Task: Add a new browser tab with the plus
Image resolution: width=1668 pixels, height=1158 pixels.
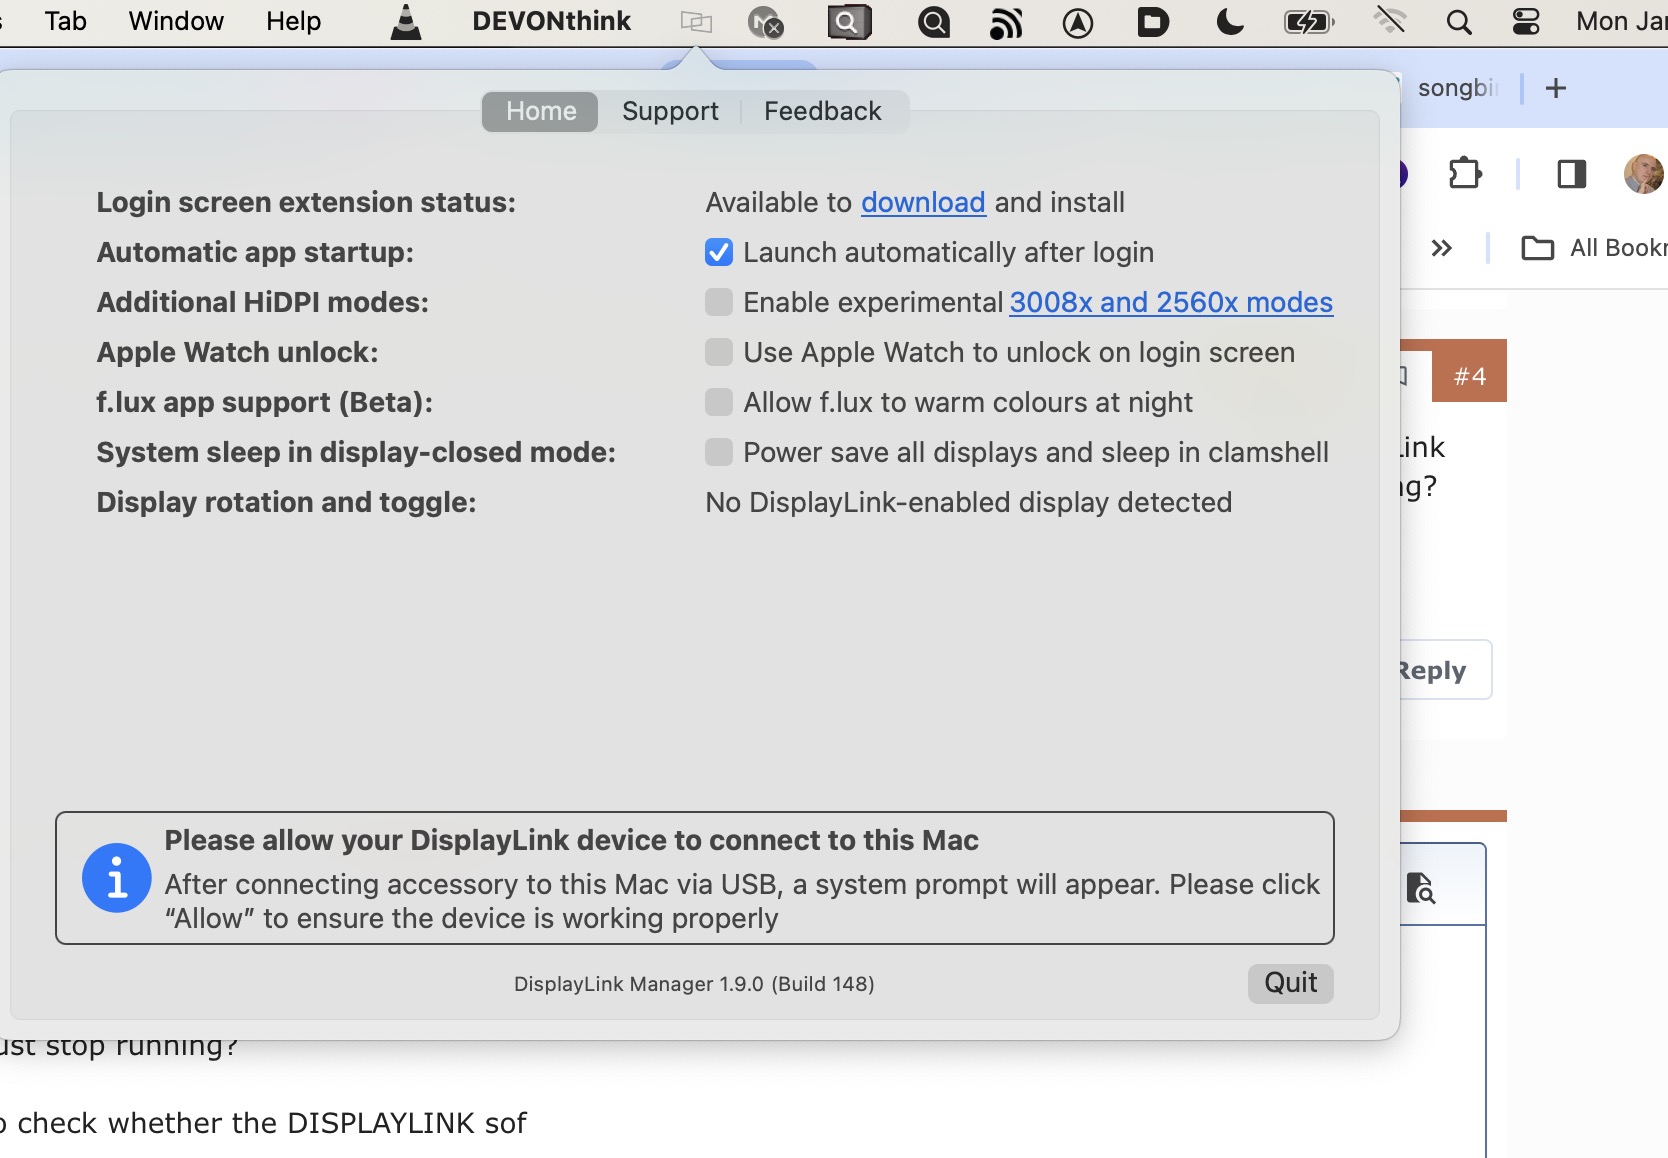Action: coord(1556,88)
